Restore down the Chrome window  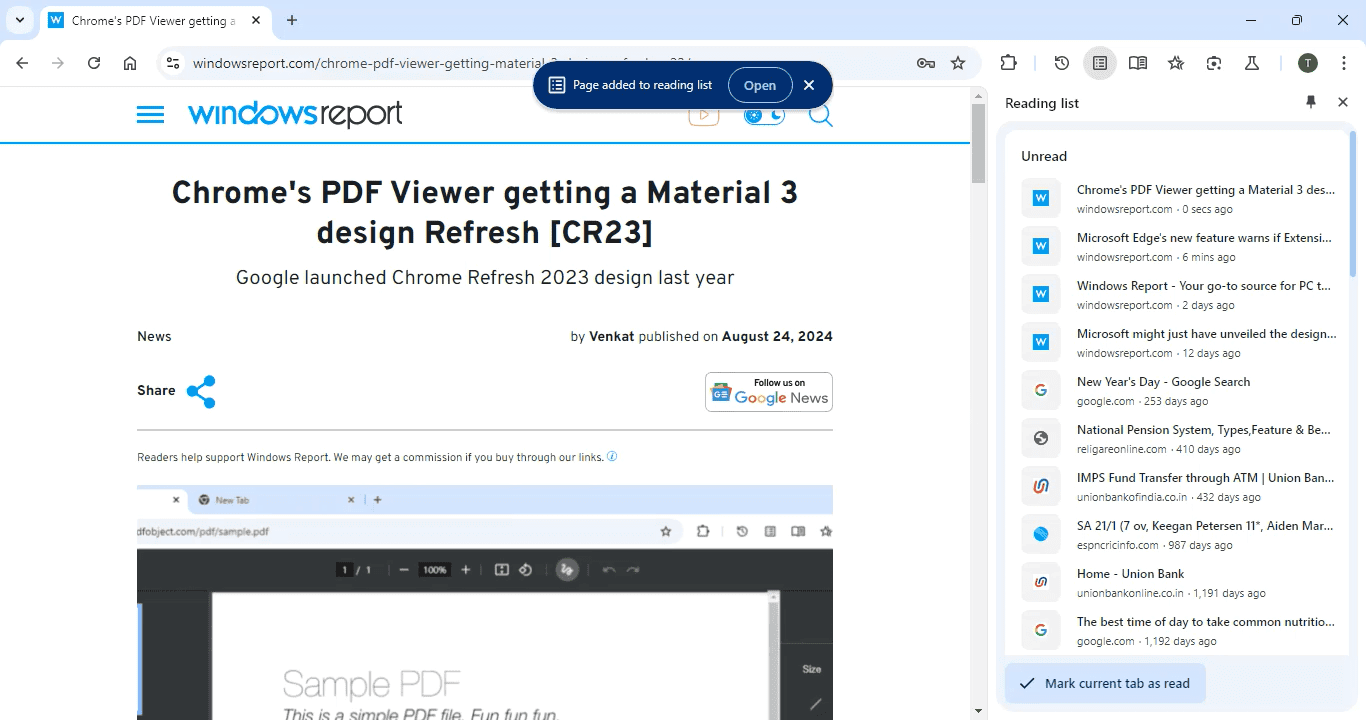(1297, 20)
